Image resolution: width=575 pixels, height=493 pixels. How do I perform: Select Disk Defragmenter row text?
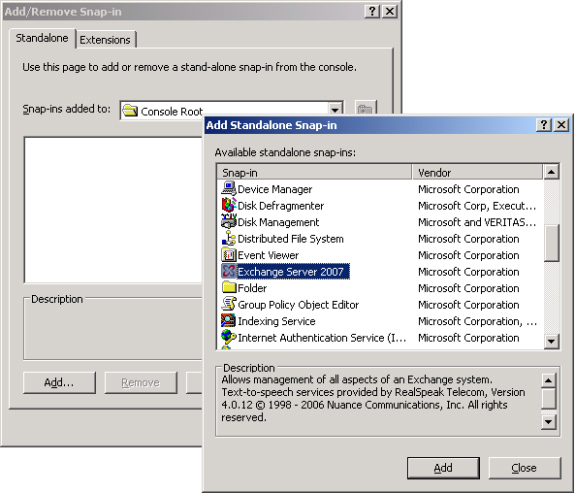(x=281, y=206)
